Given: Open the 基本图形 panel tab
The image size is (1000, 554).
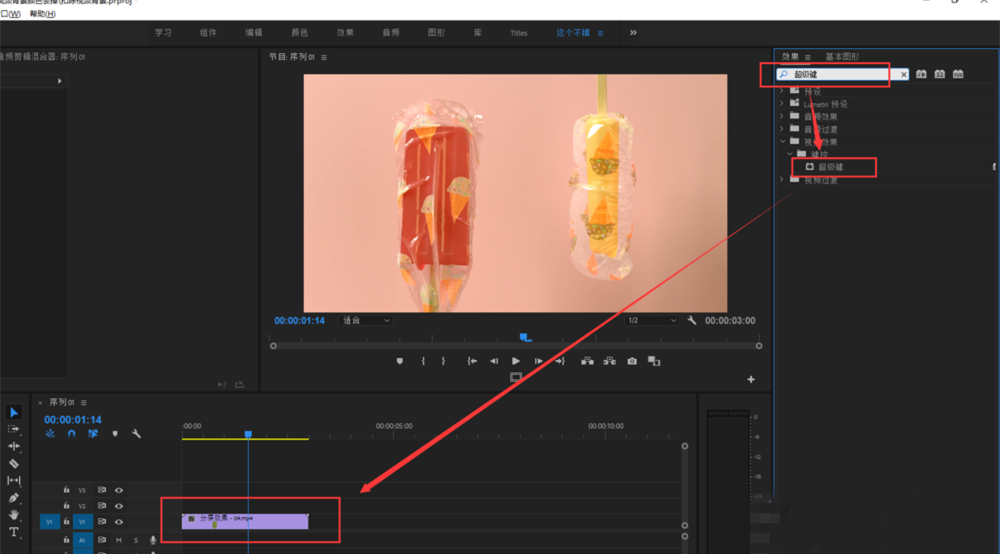Looking at the screenshot, I should 841,57.
